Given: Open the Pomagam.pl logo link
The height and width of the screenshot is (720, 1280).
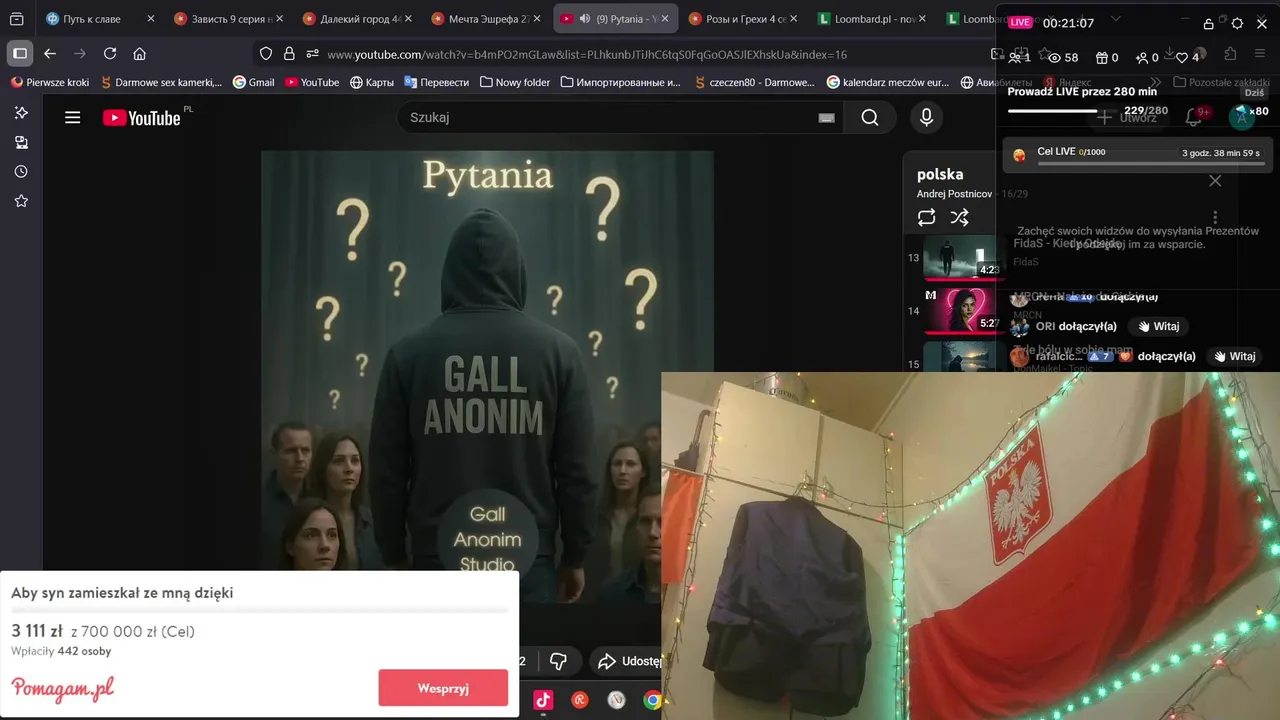Looking at the screenshot, I should pos(62,689).
